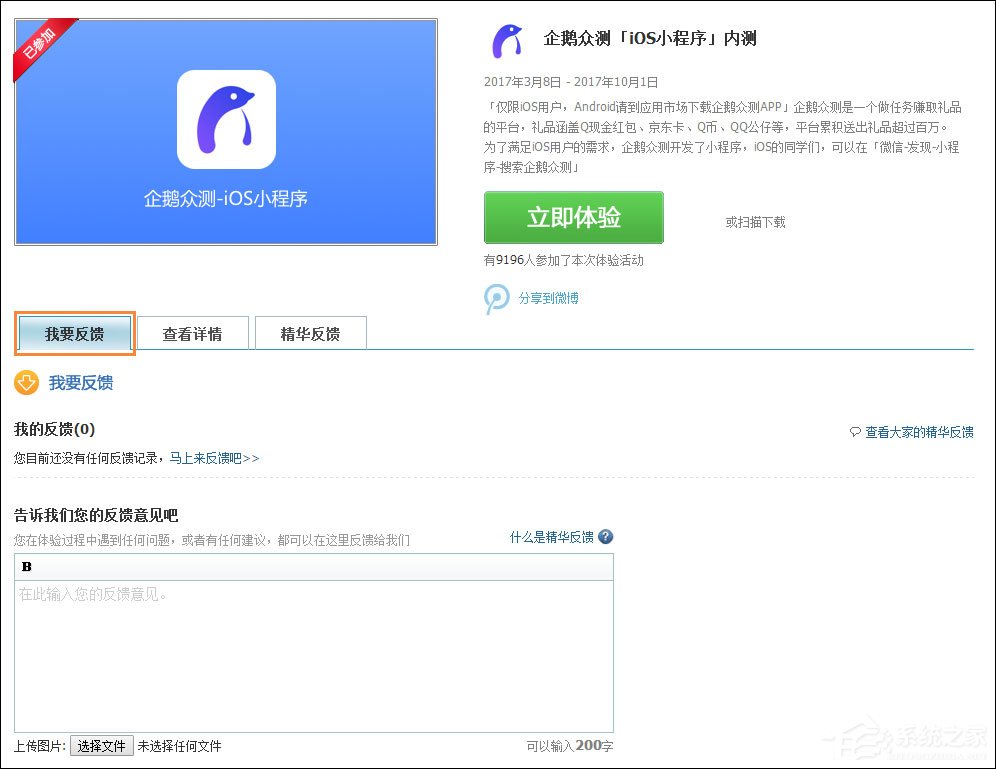Image resolution: width=996 pixels, height=769 pixels.
Task: Click the orange down-arrow feedback icon
Action: tap(25, 383)
